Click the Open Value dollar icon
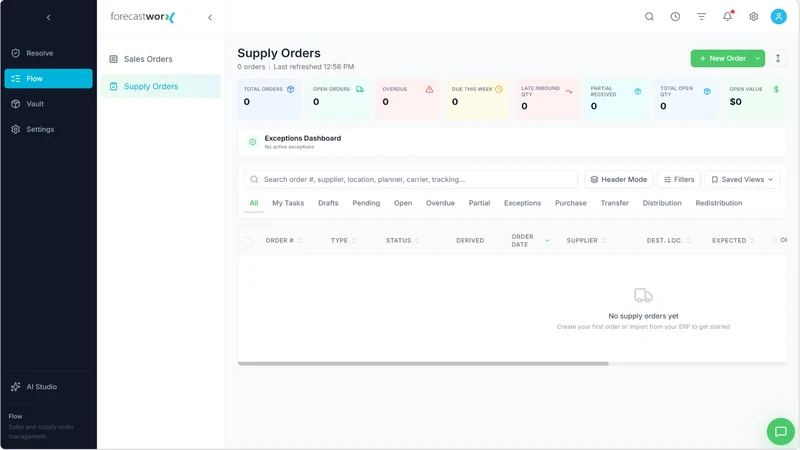Viewport: 800px width, 450px height. pyautogui.click(x=776, y=89)
